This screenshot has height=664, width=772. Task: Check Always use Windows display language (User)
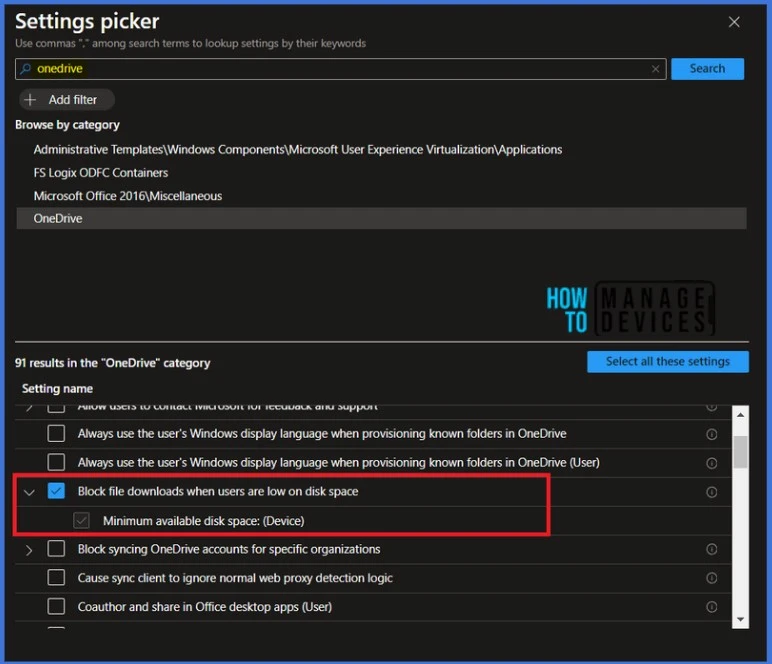click(x=56, y=463)
